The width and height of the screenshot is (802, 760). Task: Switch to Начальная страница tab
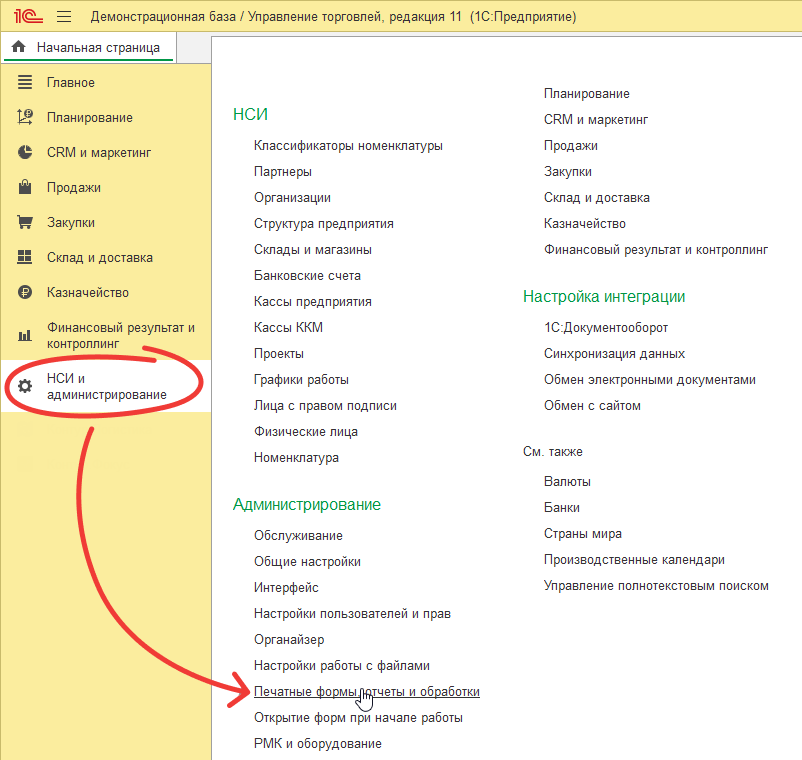[x=89, y=48]
